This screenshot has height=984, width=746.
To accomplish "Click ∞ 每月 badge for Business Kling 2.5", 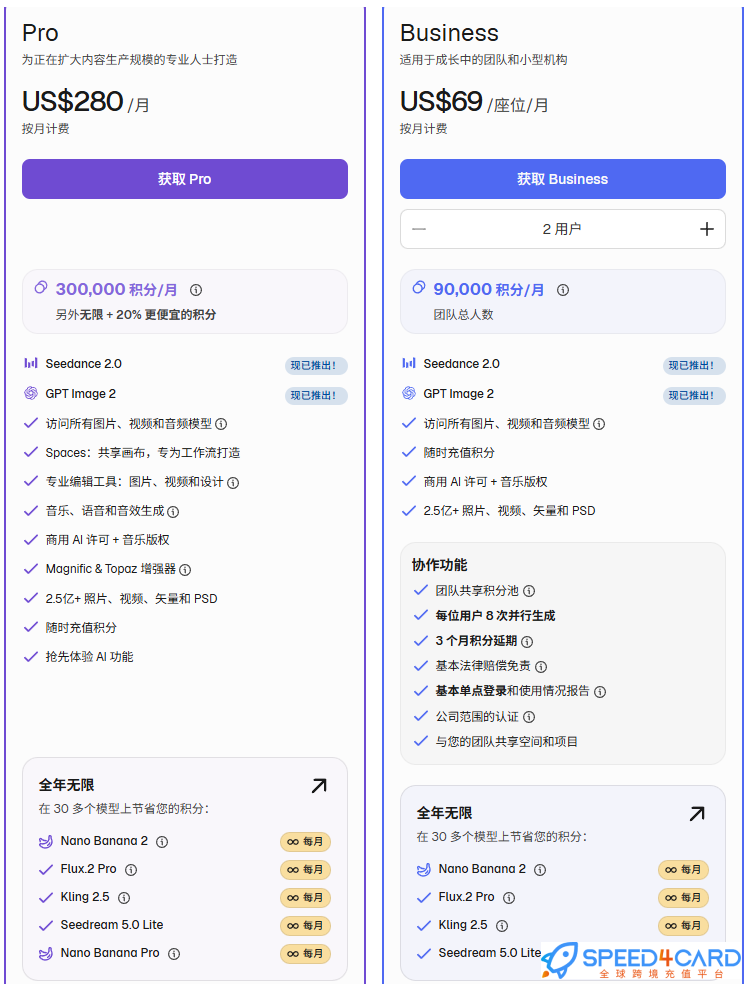I will [683, 926].
